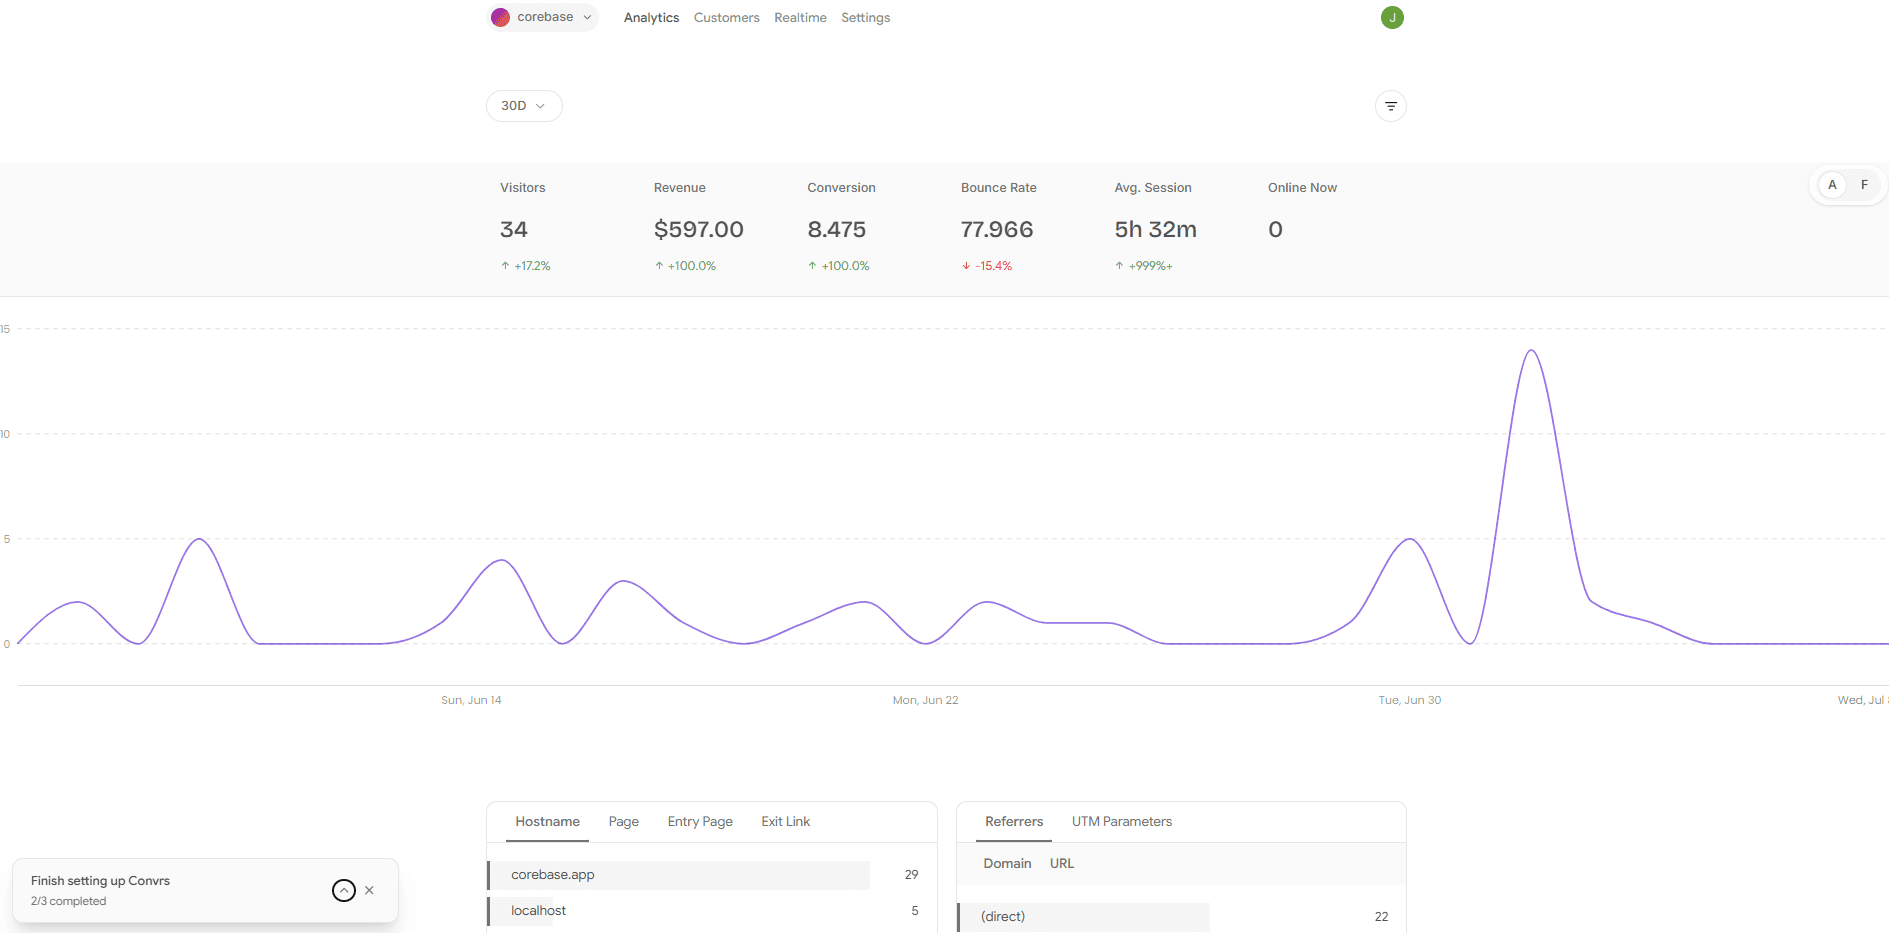The image size is (1889, 933).
Task: Select the F toggle option
Action: [x=1864, y=185]
